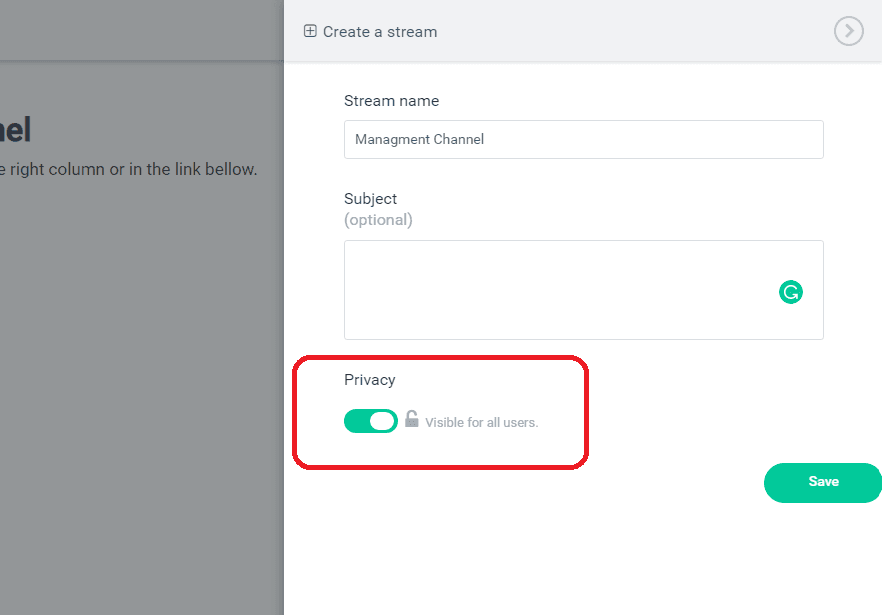Click the plus icon beside Create a stream

[x=310, y=31]
